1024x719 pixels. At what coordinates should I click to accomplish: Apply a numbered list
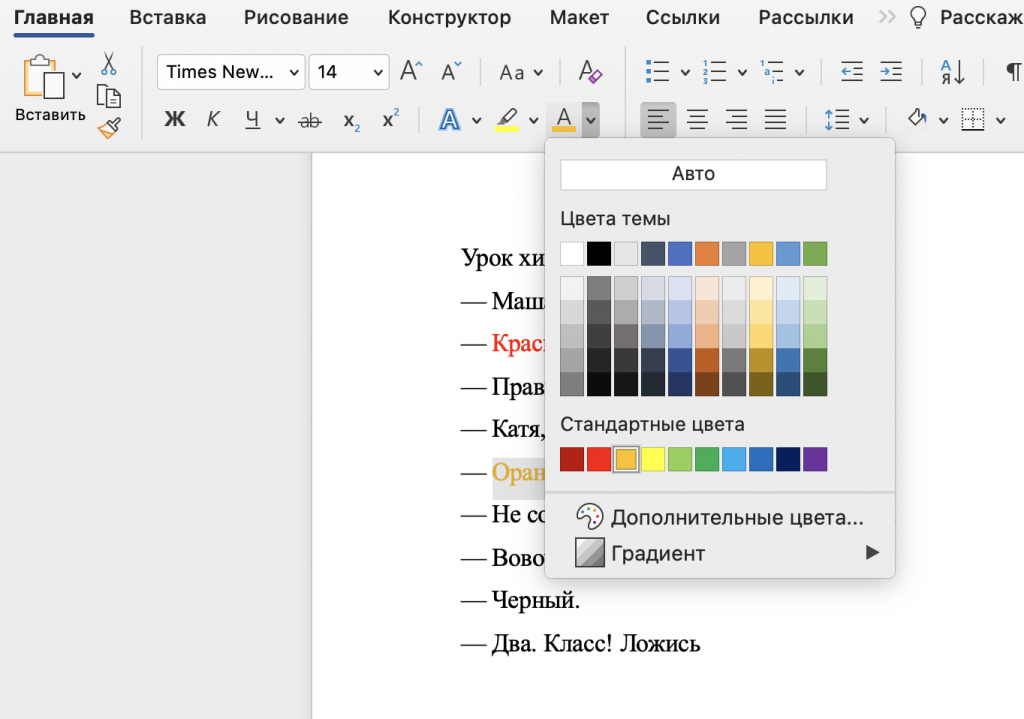(714, 71)
